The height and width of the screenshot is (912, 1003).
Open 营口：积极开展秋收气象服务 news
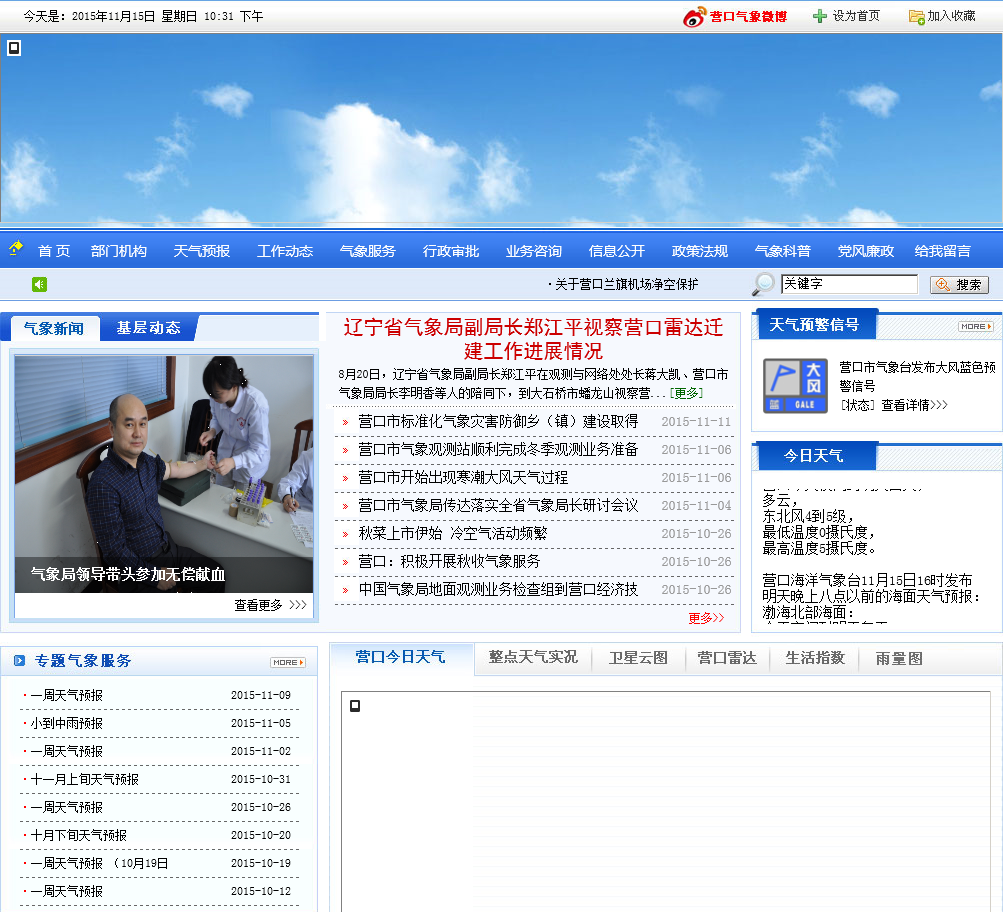[449, 562]
